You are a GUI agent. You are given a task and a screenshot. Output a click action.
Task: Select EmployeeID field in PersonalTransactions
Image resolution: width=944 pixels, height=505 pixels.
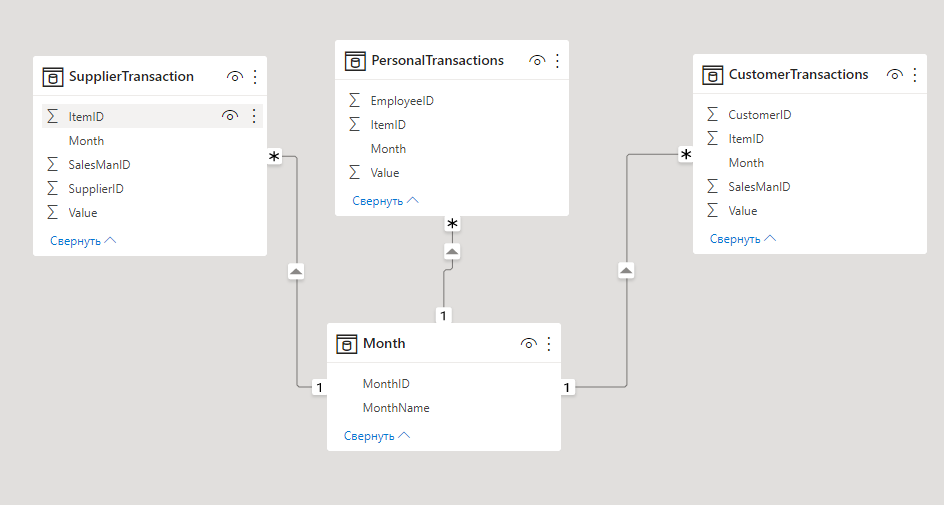[402, 101]
